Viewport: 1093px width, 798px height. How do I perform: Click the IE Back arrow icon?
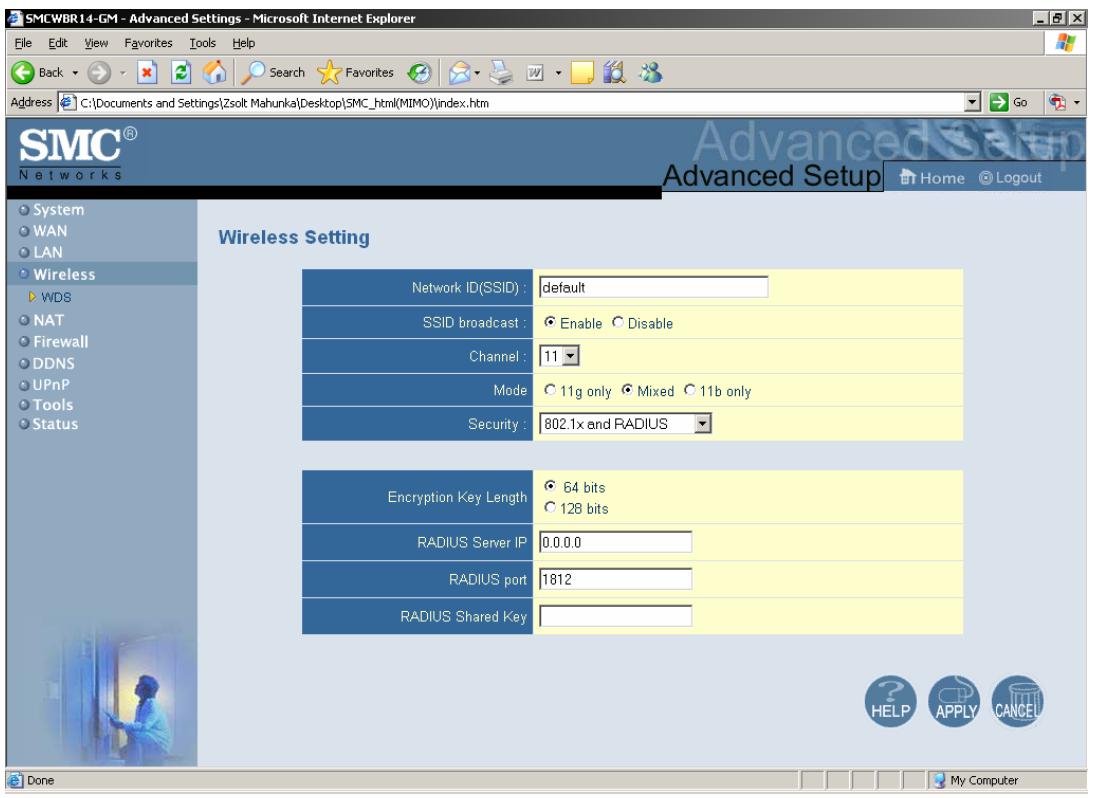22,72
